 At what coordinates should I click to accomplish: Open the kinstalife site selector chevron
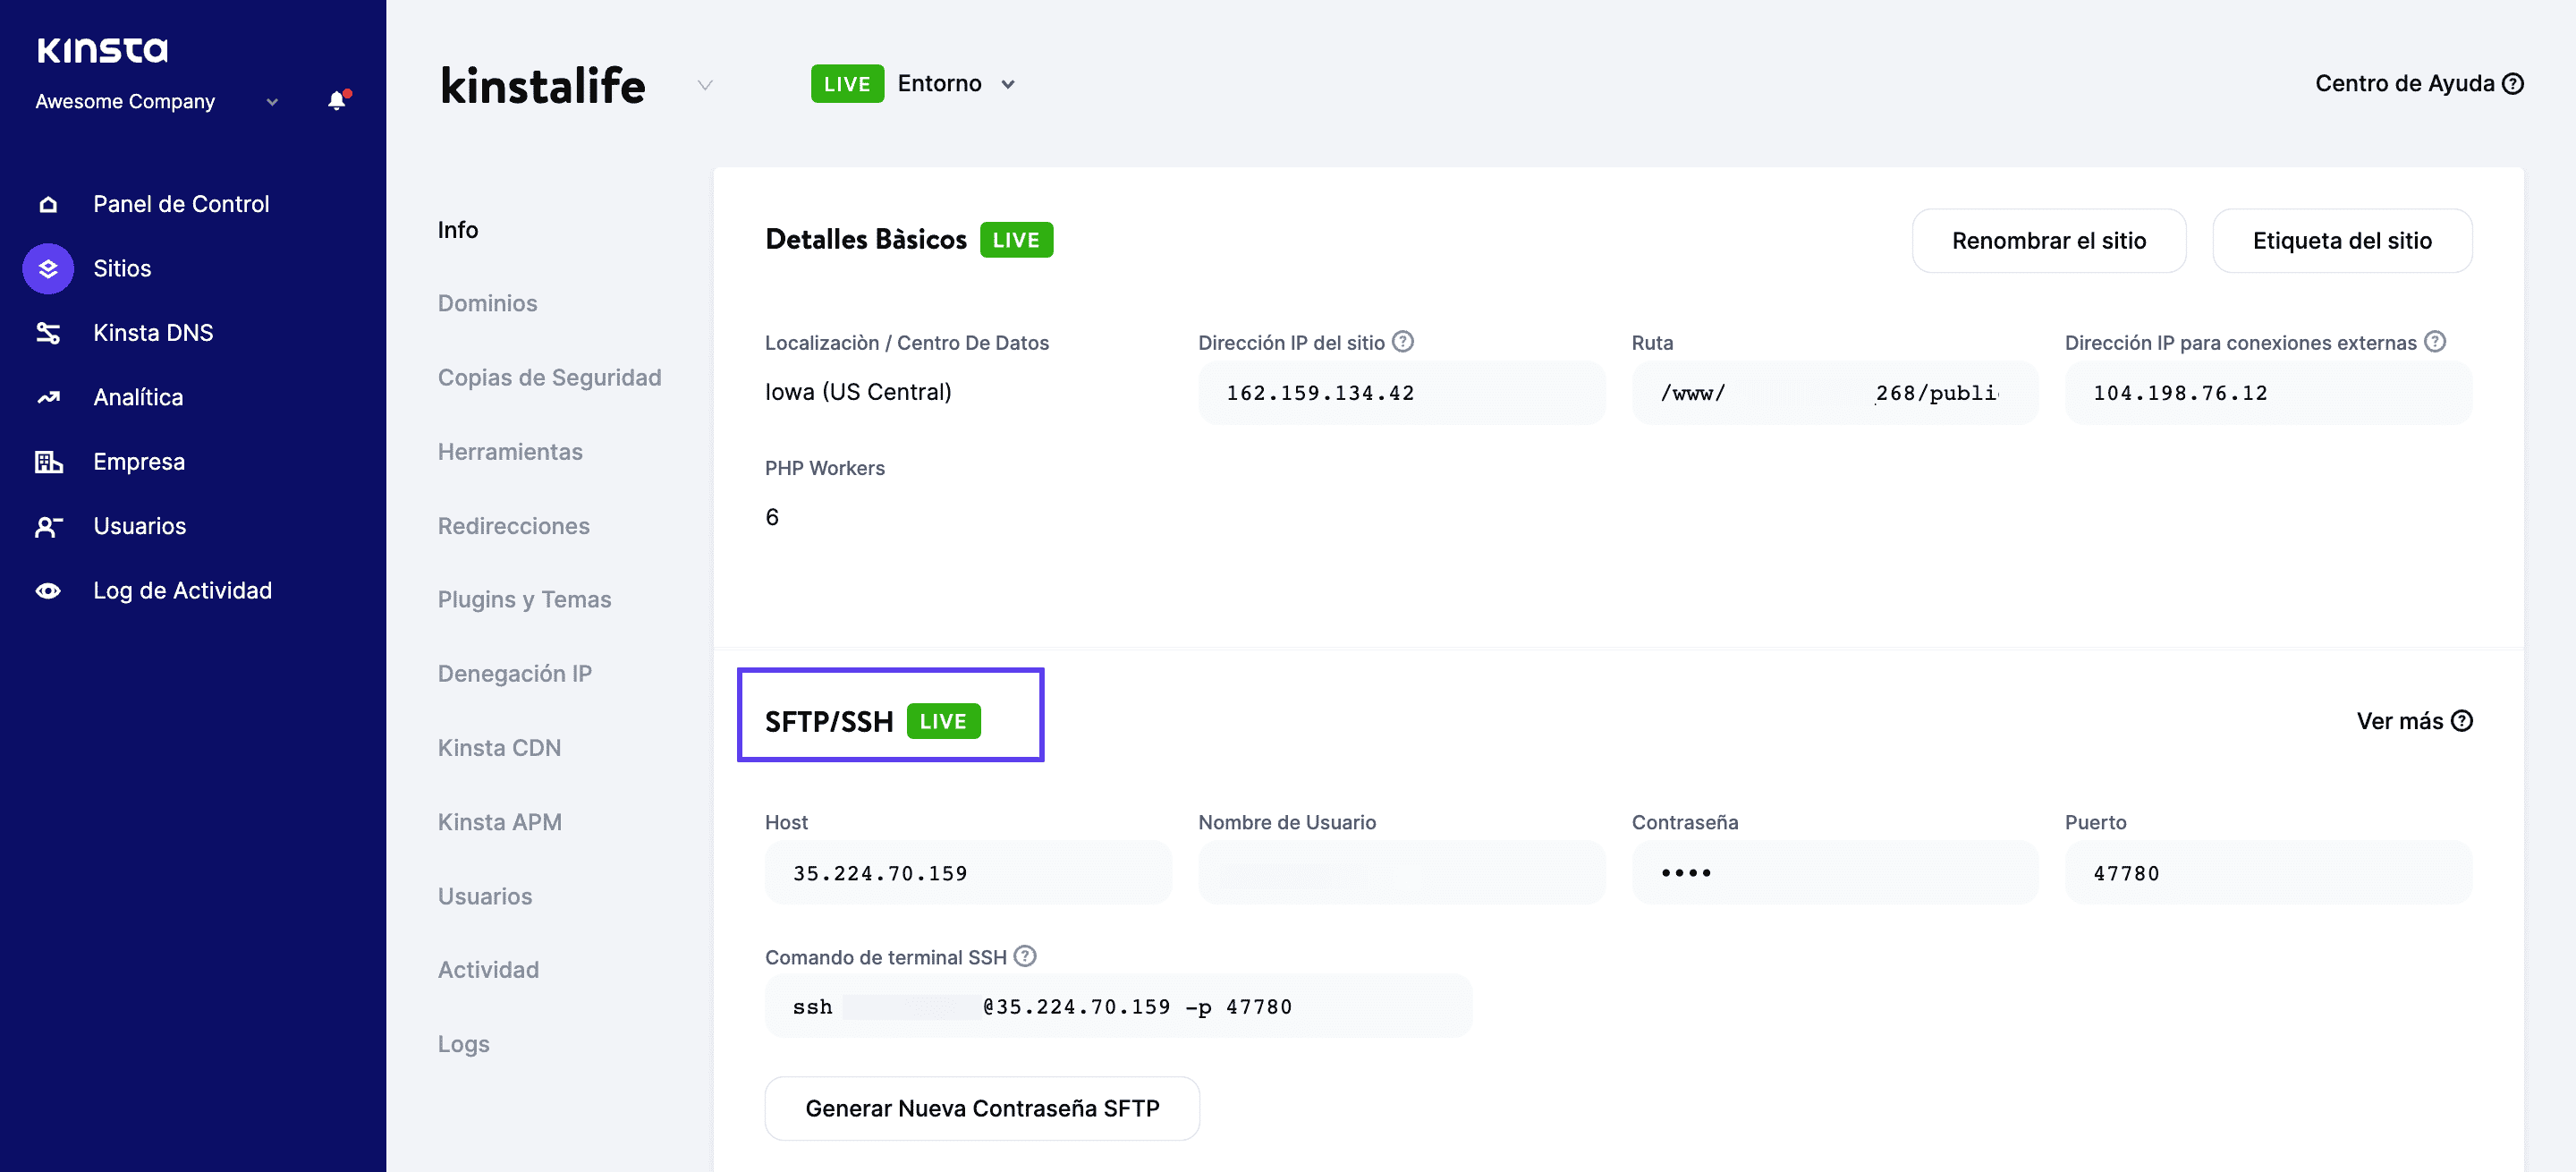[x=705, y=85]
